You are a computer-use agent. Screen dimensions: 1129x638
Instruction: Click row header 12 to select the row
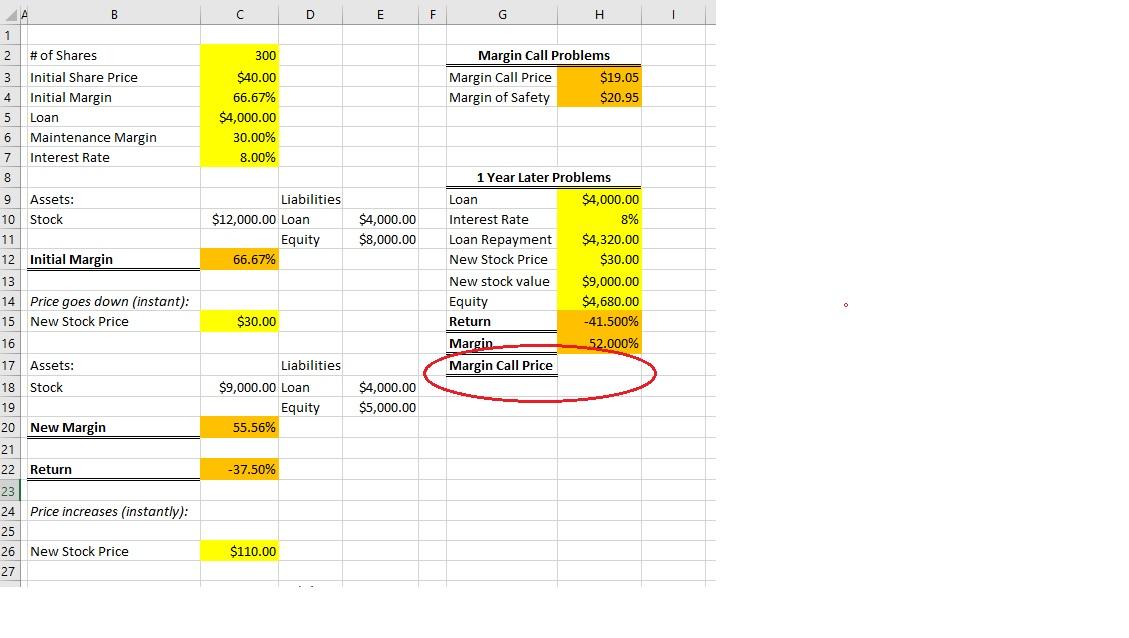[x=9, y=259]
